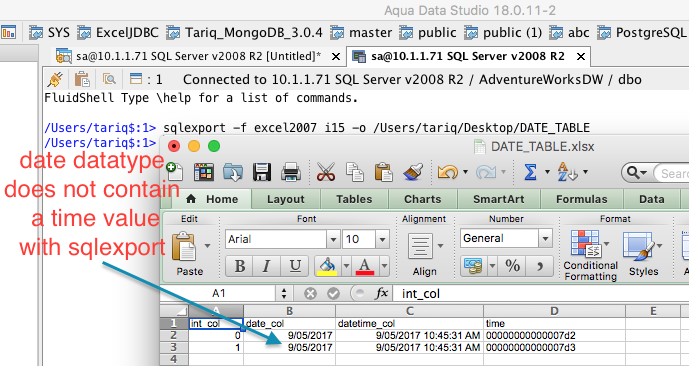Toggle Bold formatting button

[239, 266]
